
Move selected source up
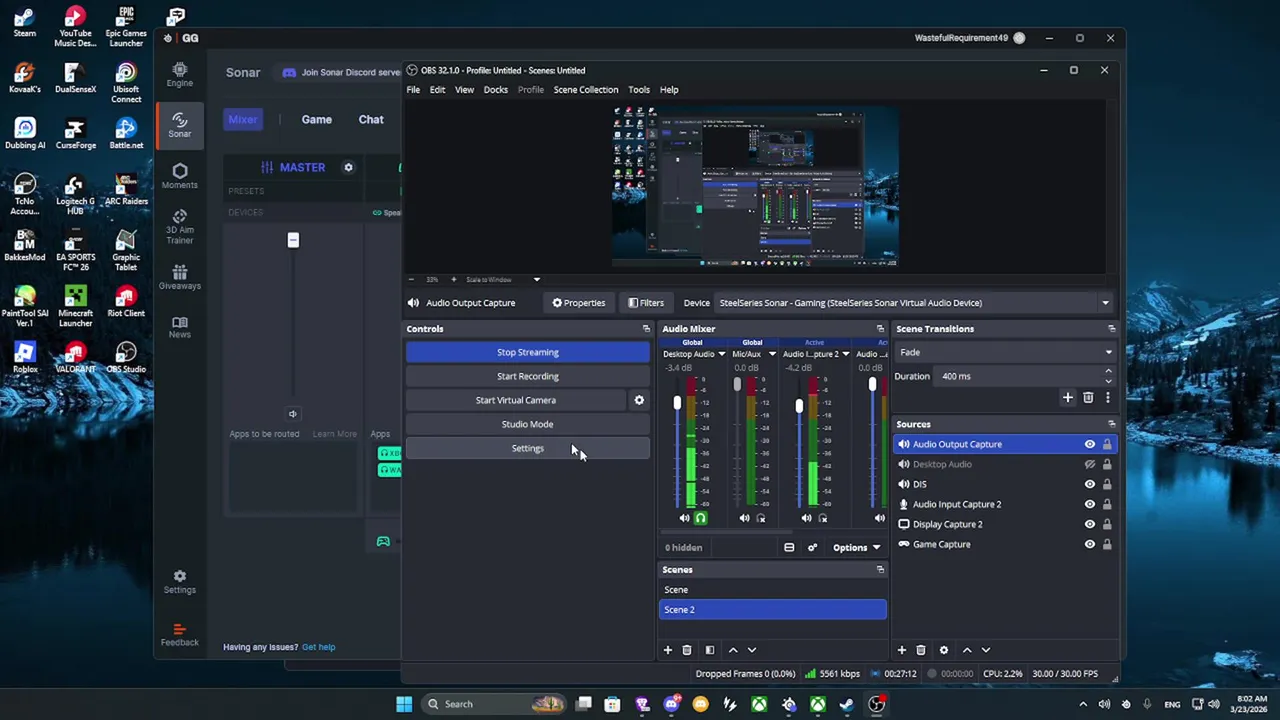(966, 650)
